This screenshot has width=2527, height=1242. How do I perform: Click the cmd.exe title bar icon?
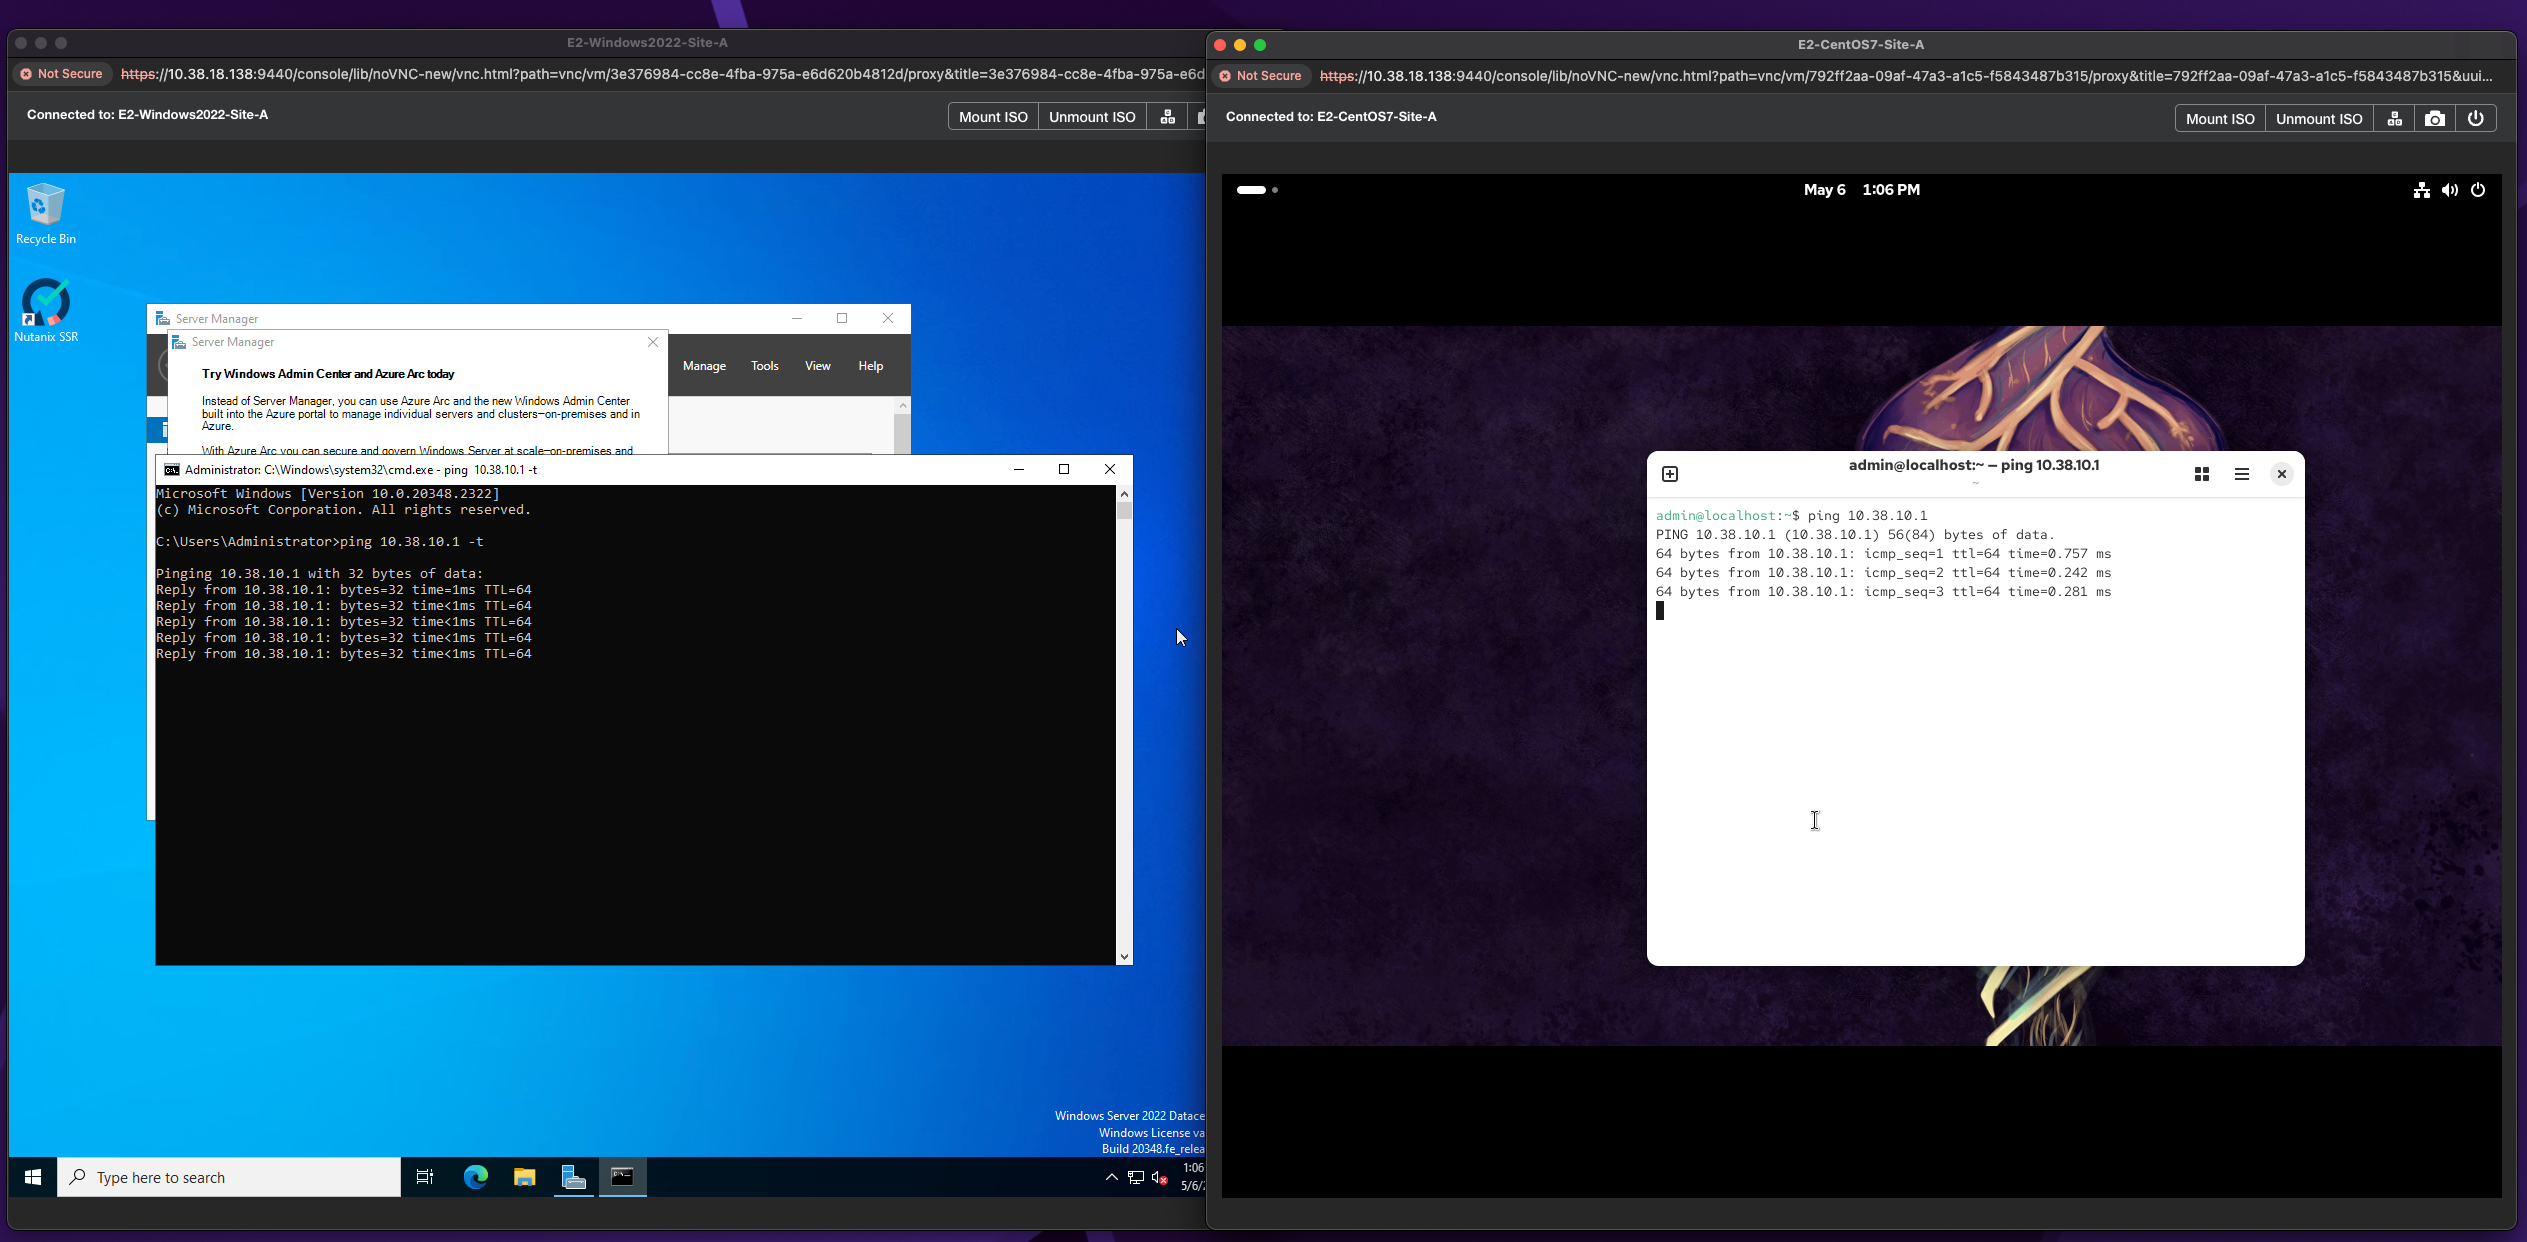pos(171,469)
